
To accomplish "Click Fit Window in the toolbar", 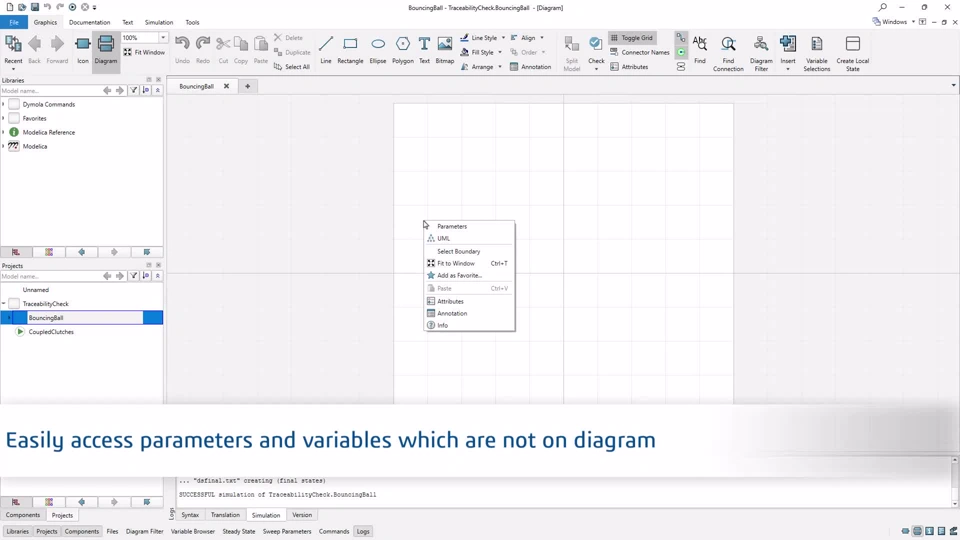I will click(x=144, y=53).
